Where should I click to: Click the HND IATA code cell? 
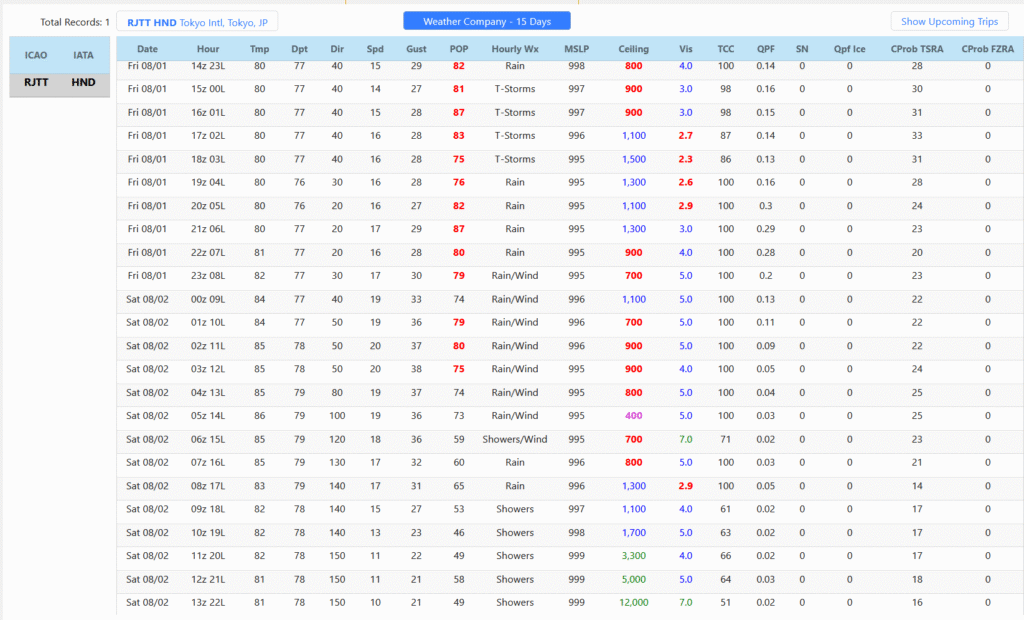(x=83, y=82)
